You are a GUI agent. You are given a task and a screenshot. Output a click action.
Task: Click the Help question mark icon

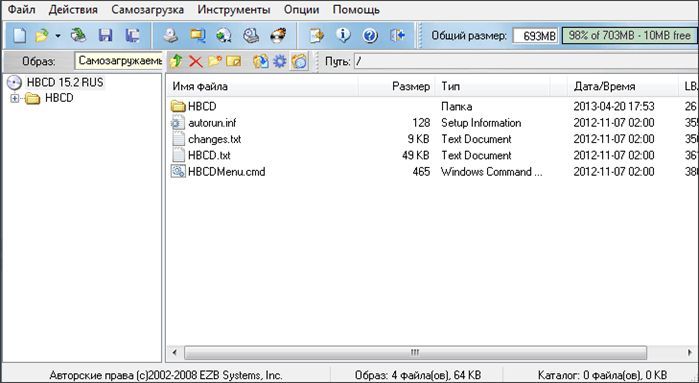370,35
